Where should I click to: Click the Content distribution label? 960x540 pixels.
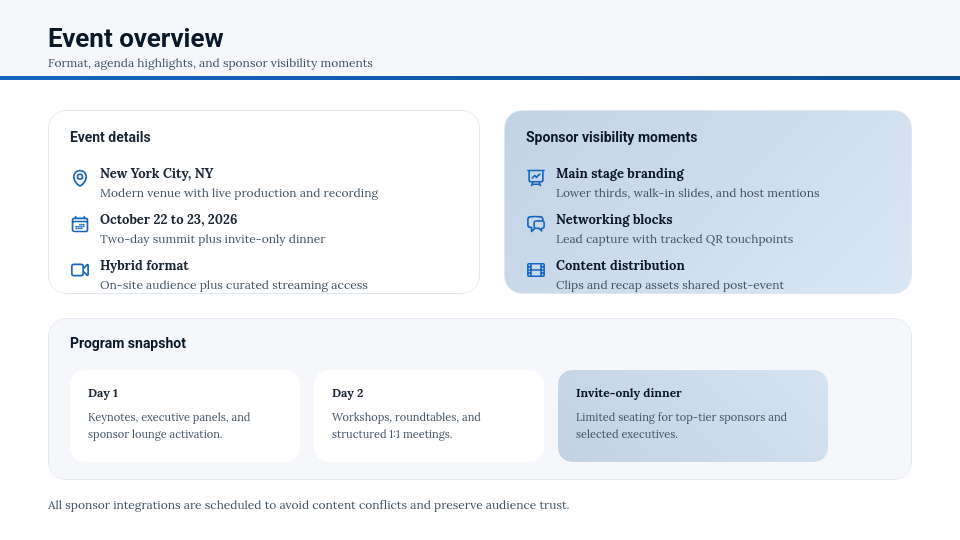[620, 265]
